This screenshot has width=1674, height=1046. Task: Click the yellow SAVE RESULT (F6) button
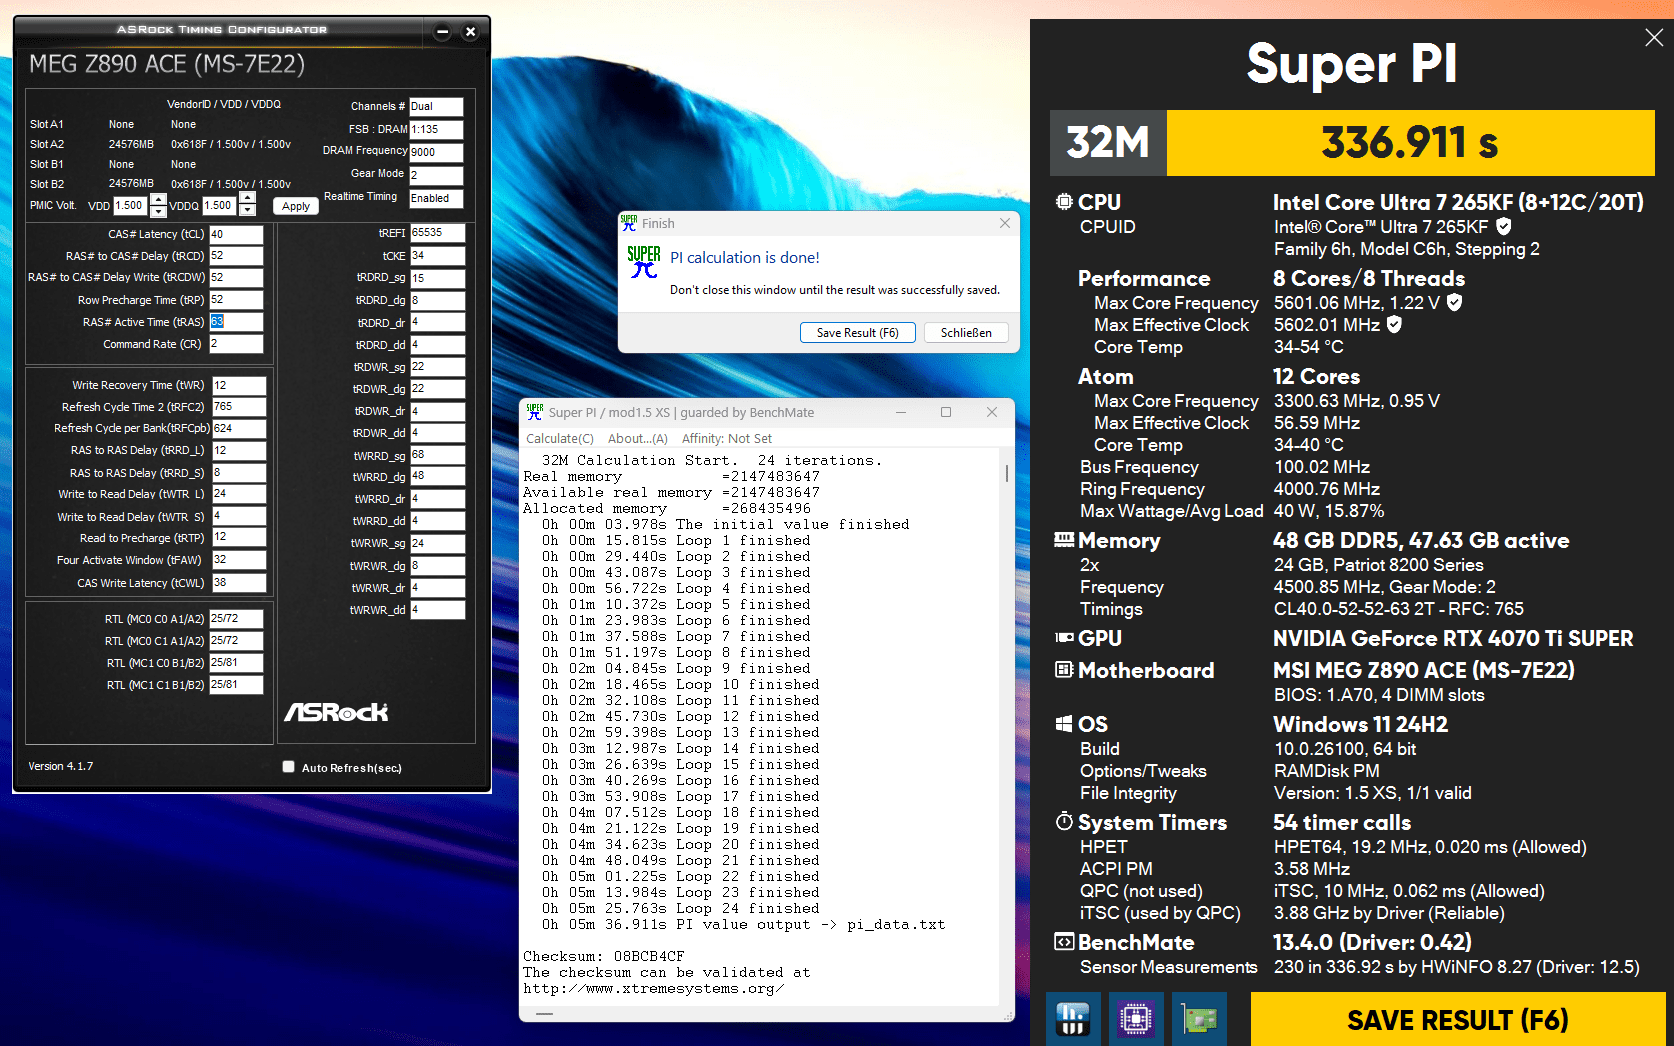point(1458,1019)
